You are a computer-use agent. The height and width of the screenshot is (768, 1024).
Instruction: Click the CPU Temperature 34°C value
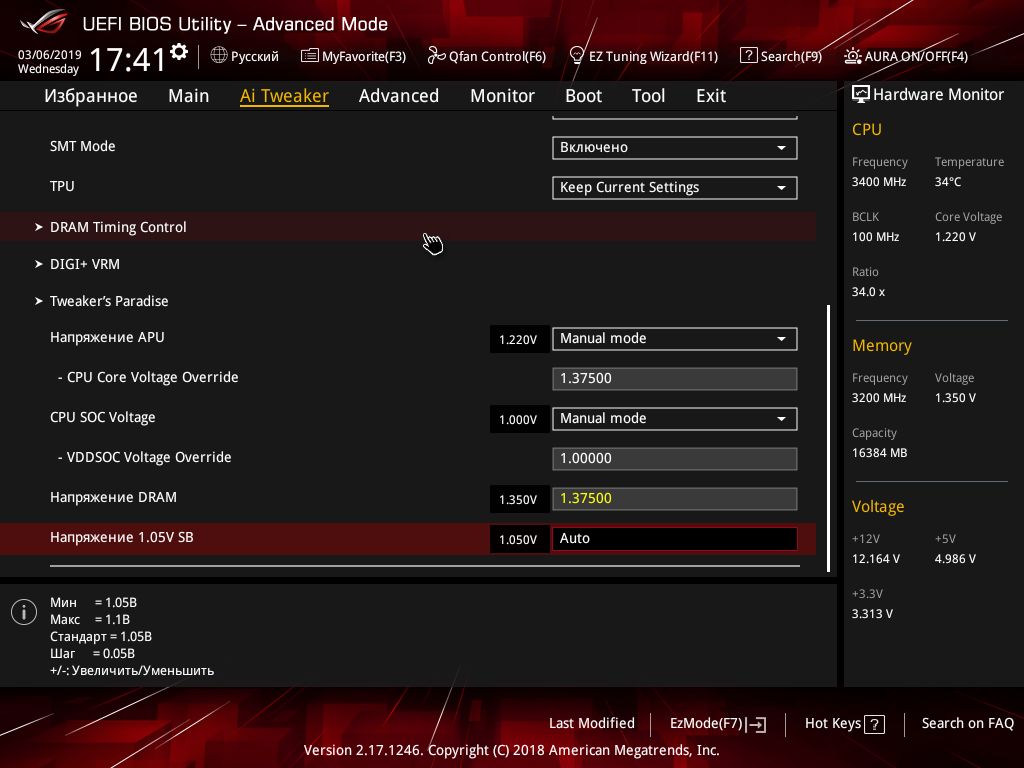[948, 182]
